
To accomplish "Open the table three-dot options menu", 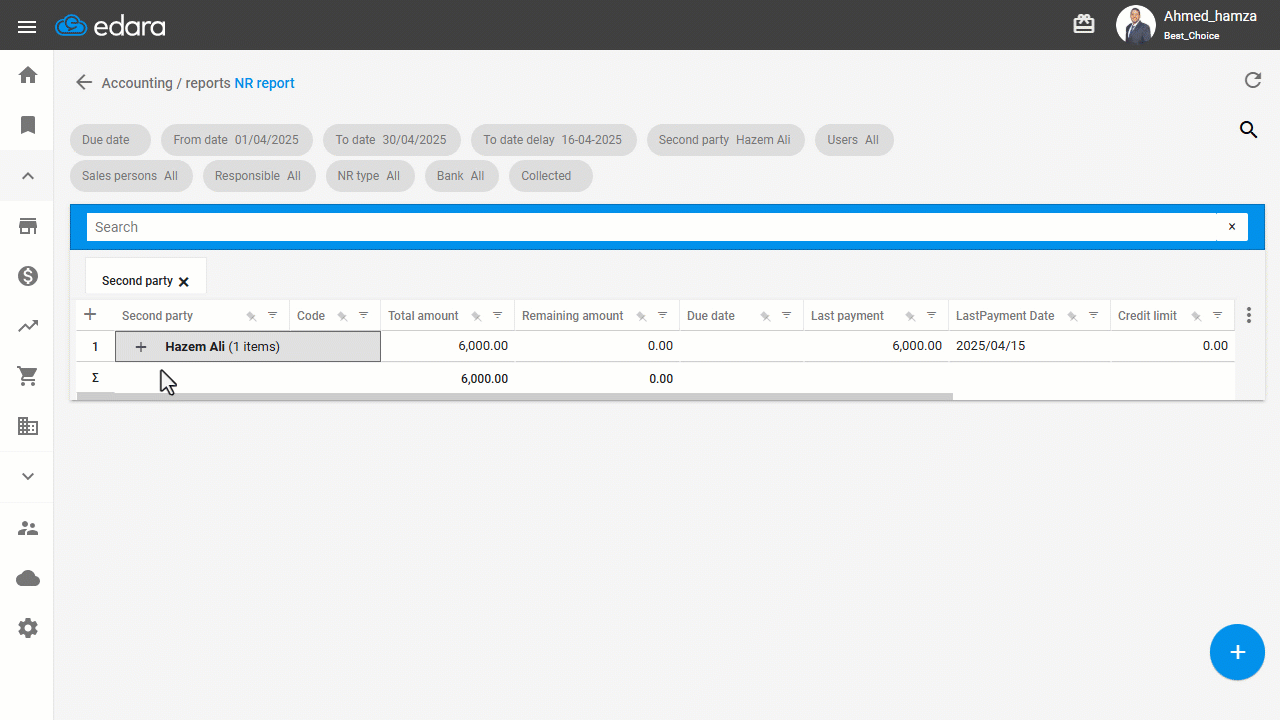I will 1248,315.
